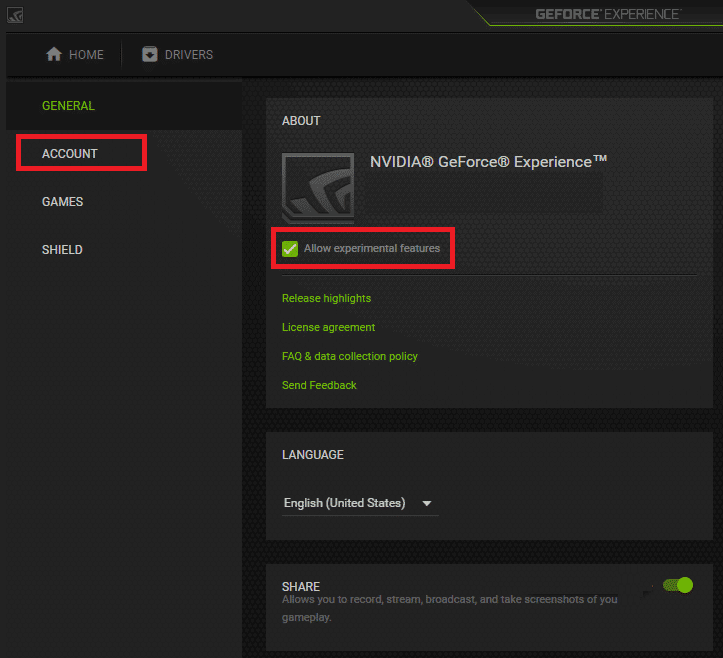Open the DRIVERS tab

click(178, 54)
